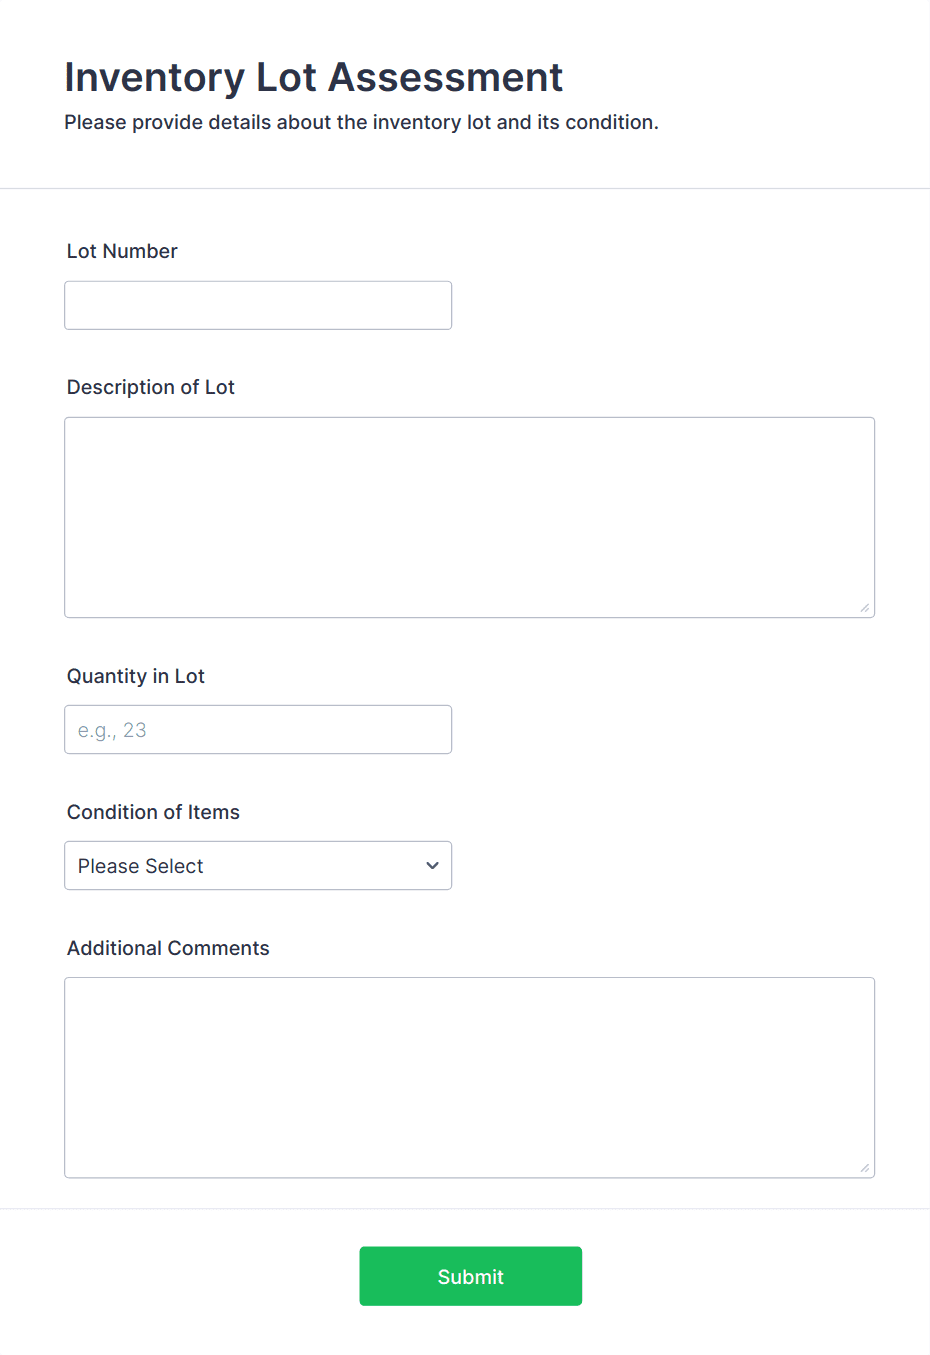Click the 'e.g., 23' placeholder text

pyautogui.click(x=112, y=730)
